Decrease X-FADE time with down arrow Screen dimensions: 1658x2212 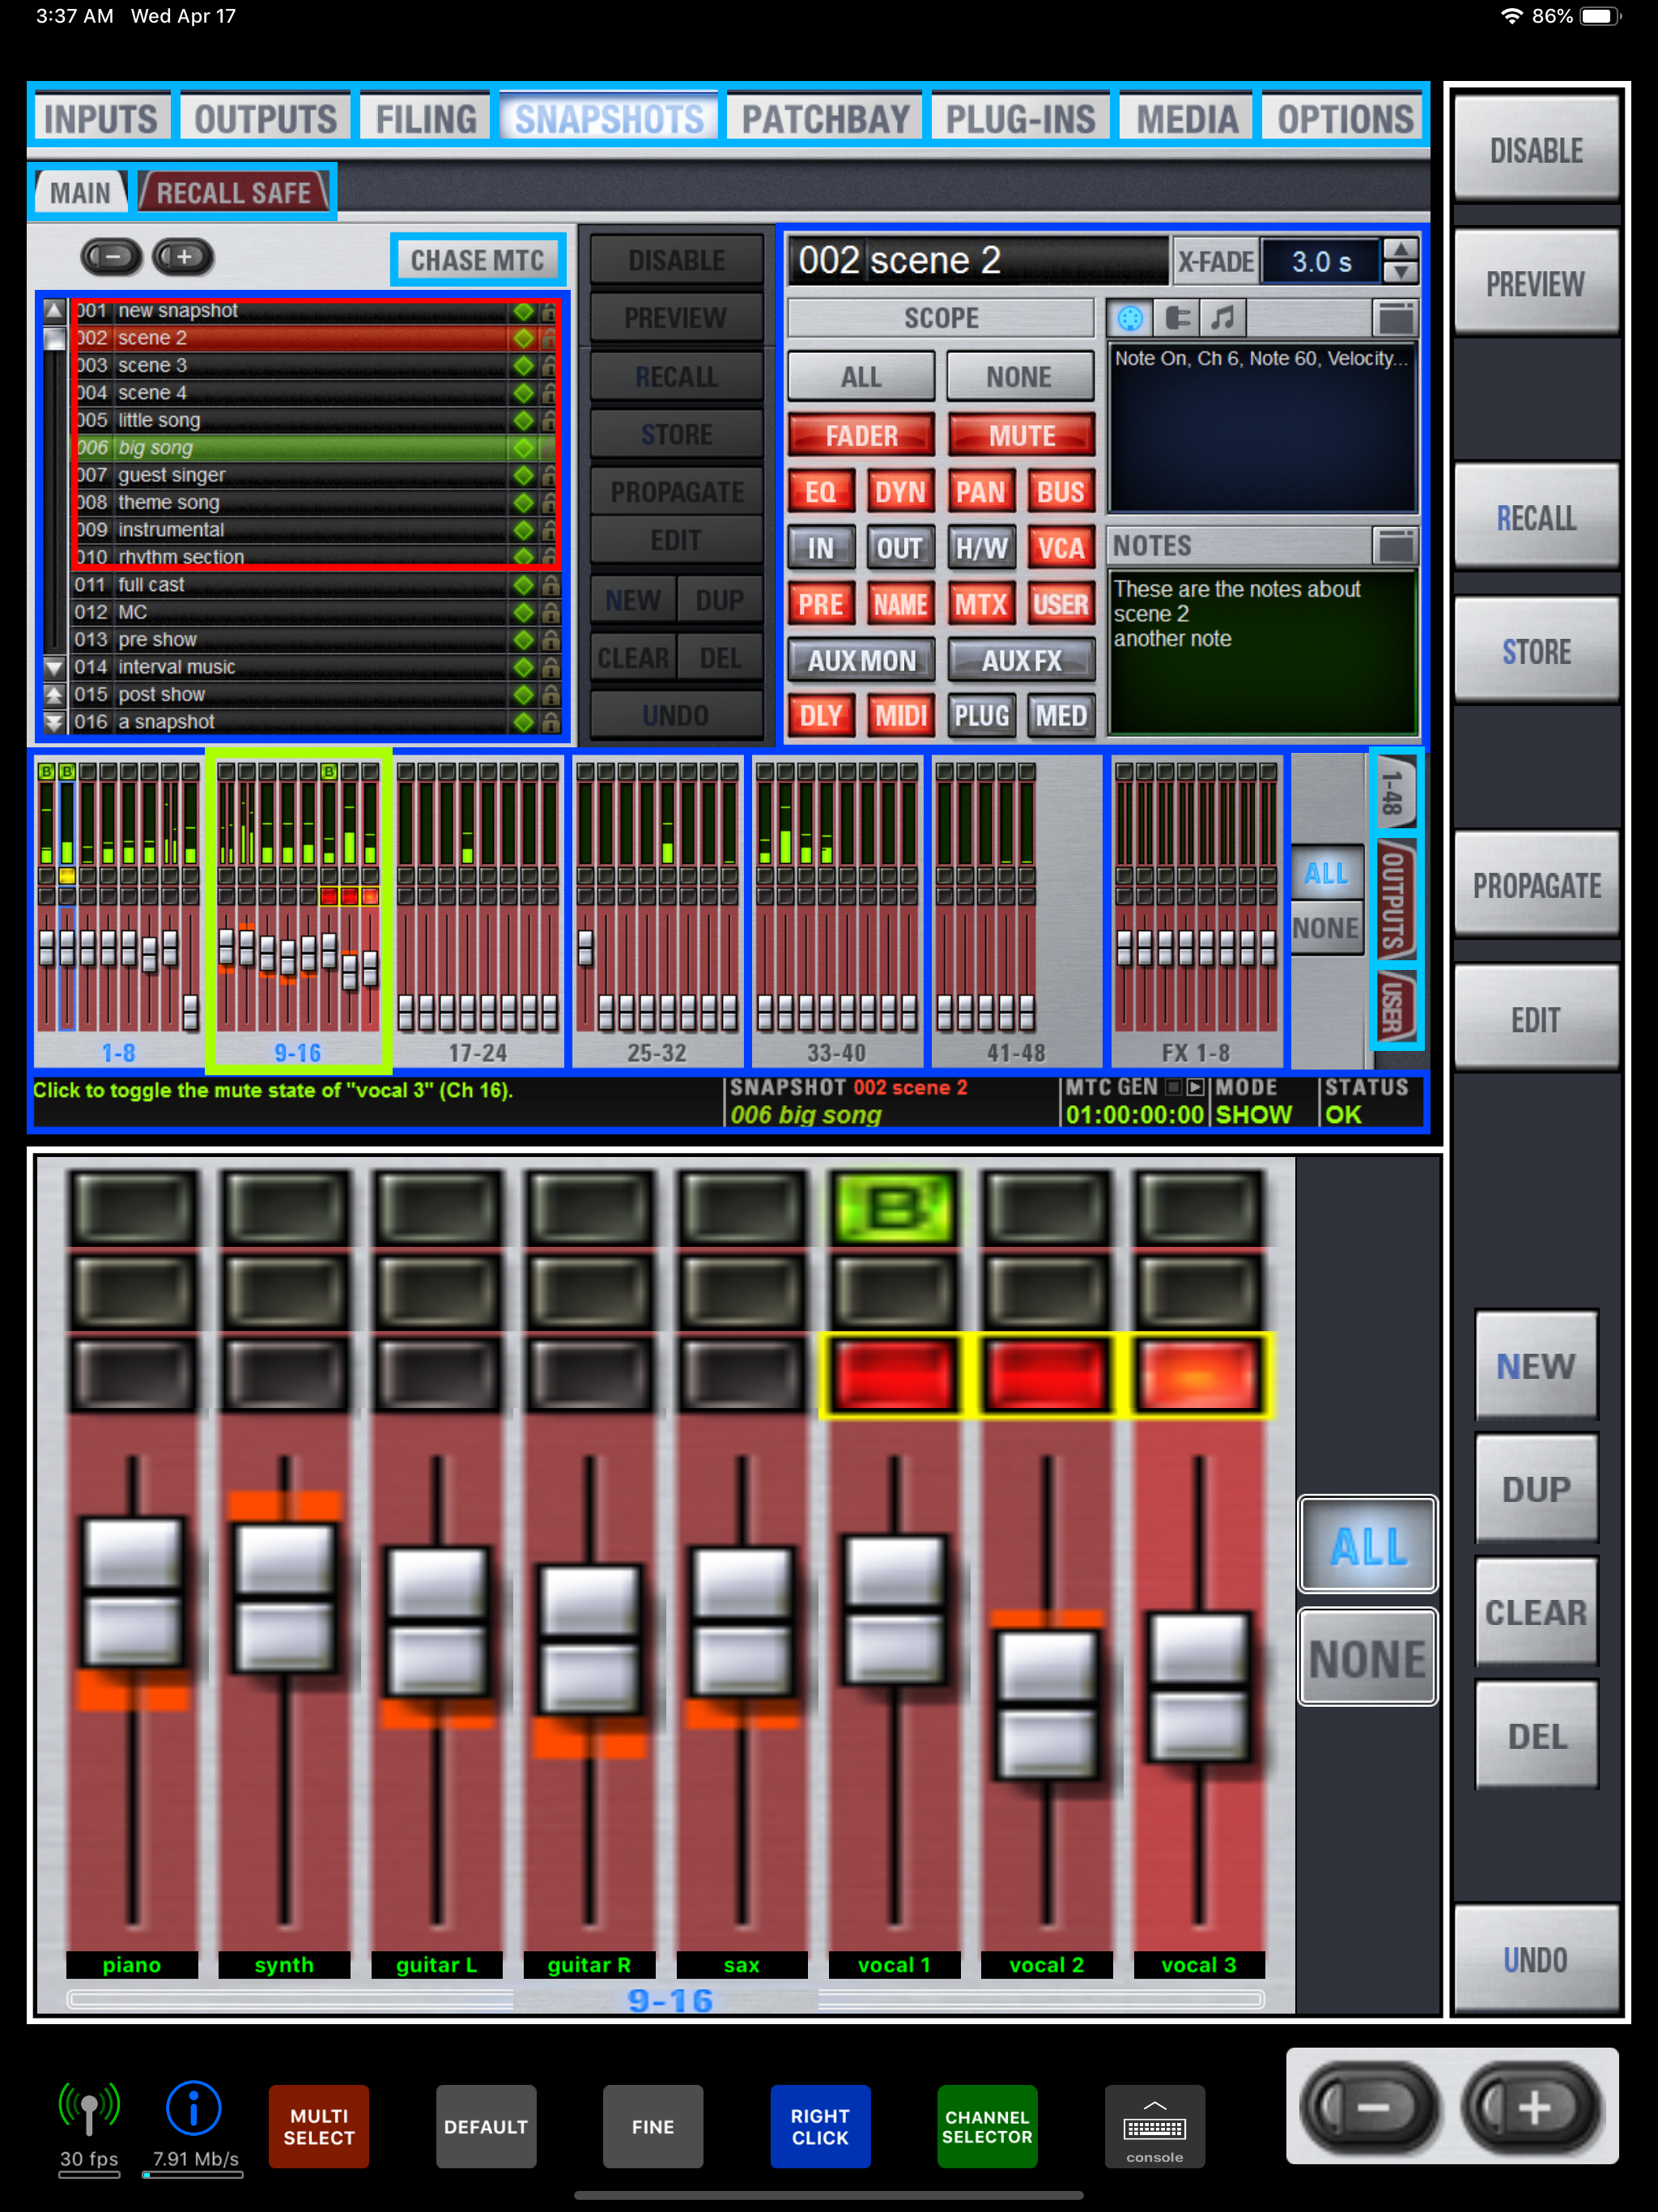(1400, 273)
